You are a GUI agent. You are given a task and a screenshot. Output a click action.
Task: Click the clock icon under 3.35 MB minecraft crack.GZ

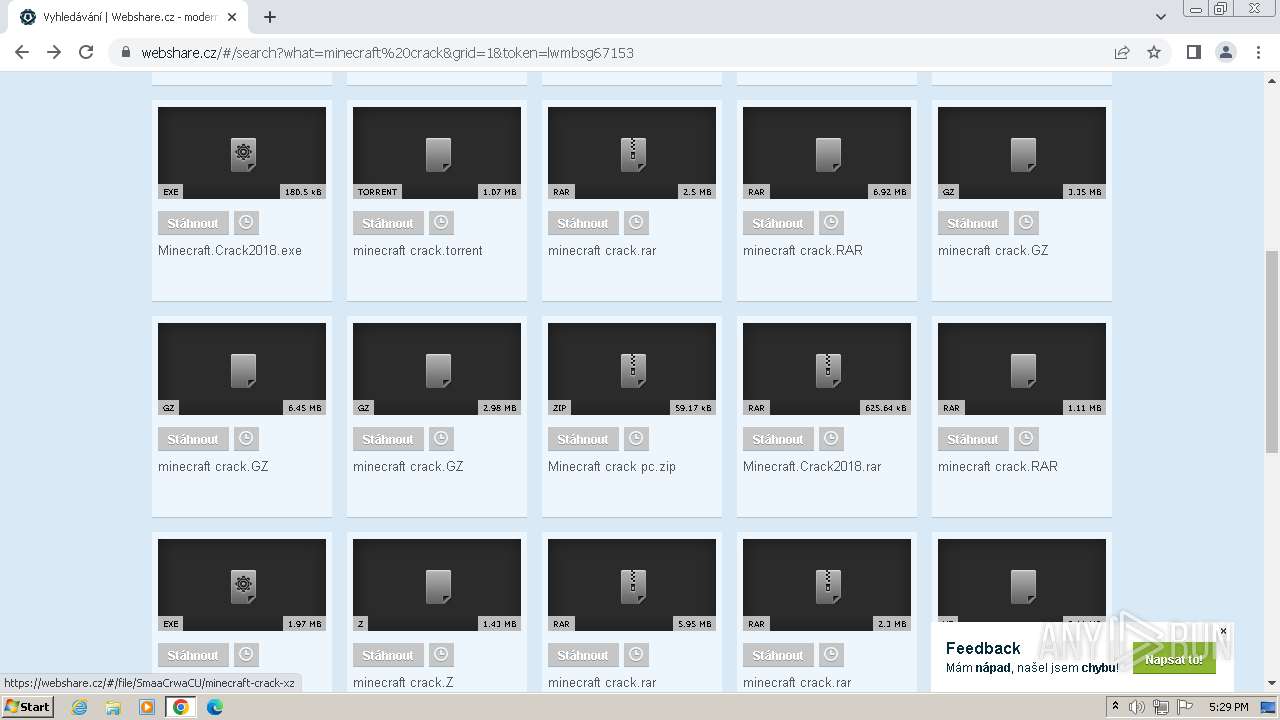tap(1026, 223)
